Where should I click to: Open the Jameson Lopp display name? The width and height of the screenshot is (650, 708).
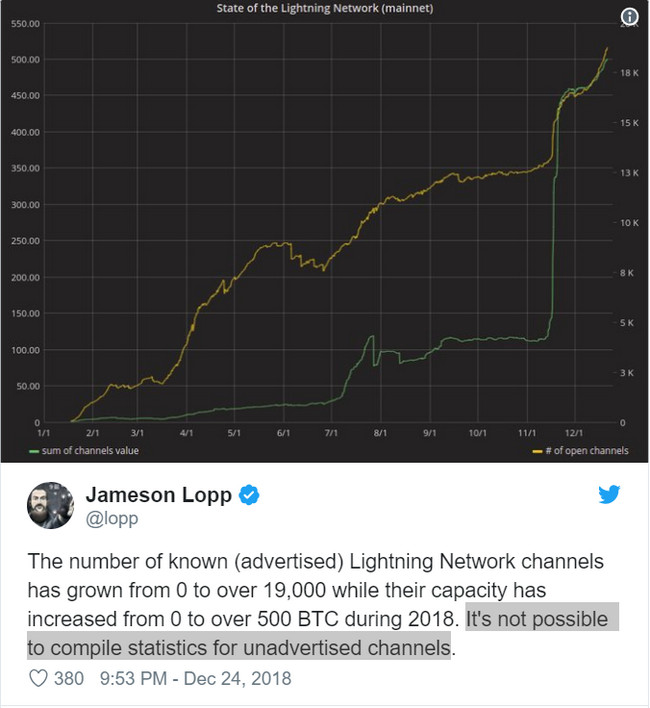pos(159,495)
